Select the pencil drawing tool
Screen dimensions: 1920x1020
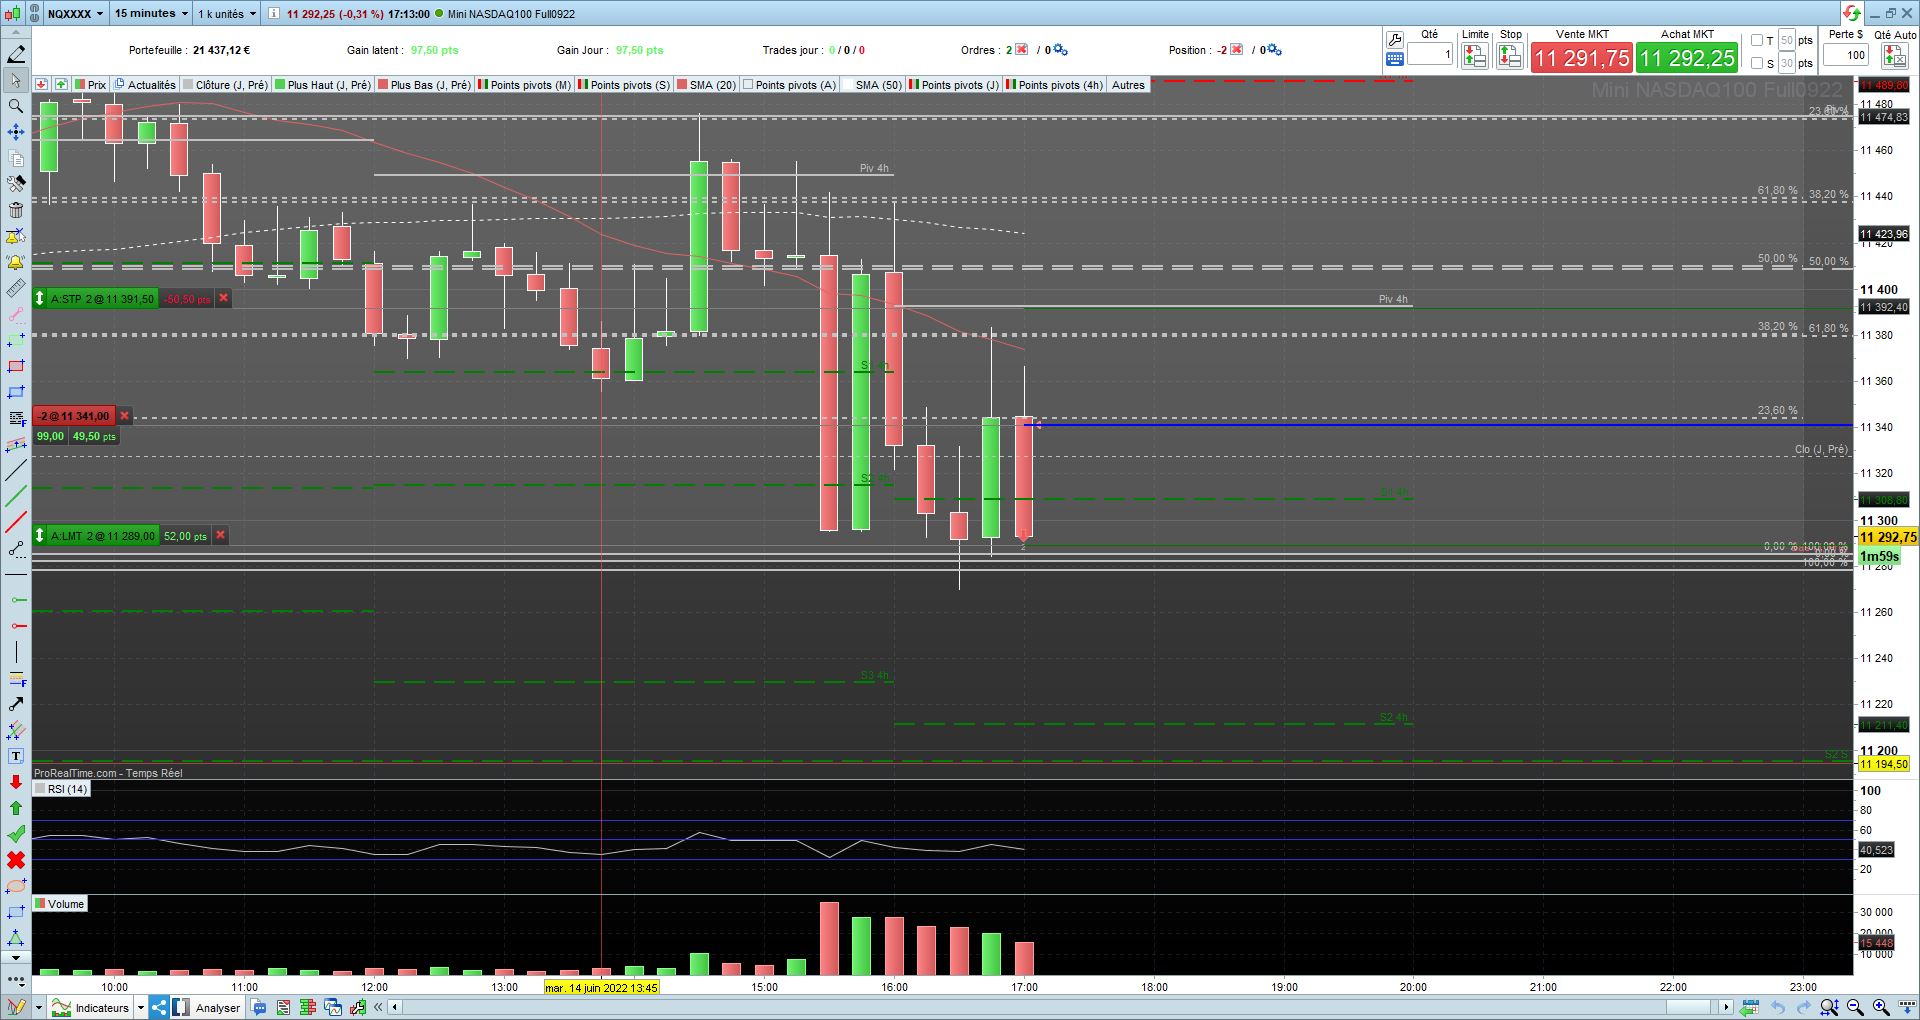click(x=16, y=54)
